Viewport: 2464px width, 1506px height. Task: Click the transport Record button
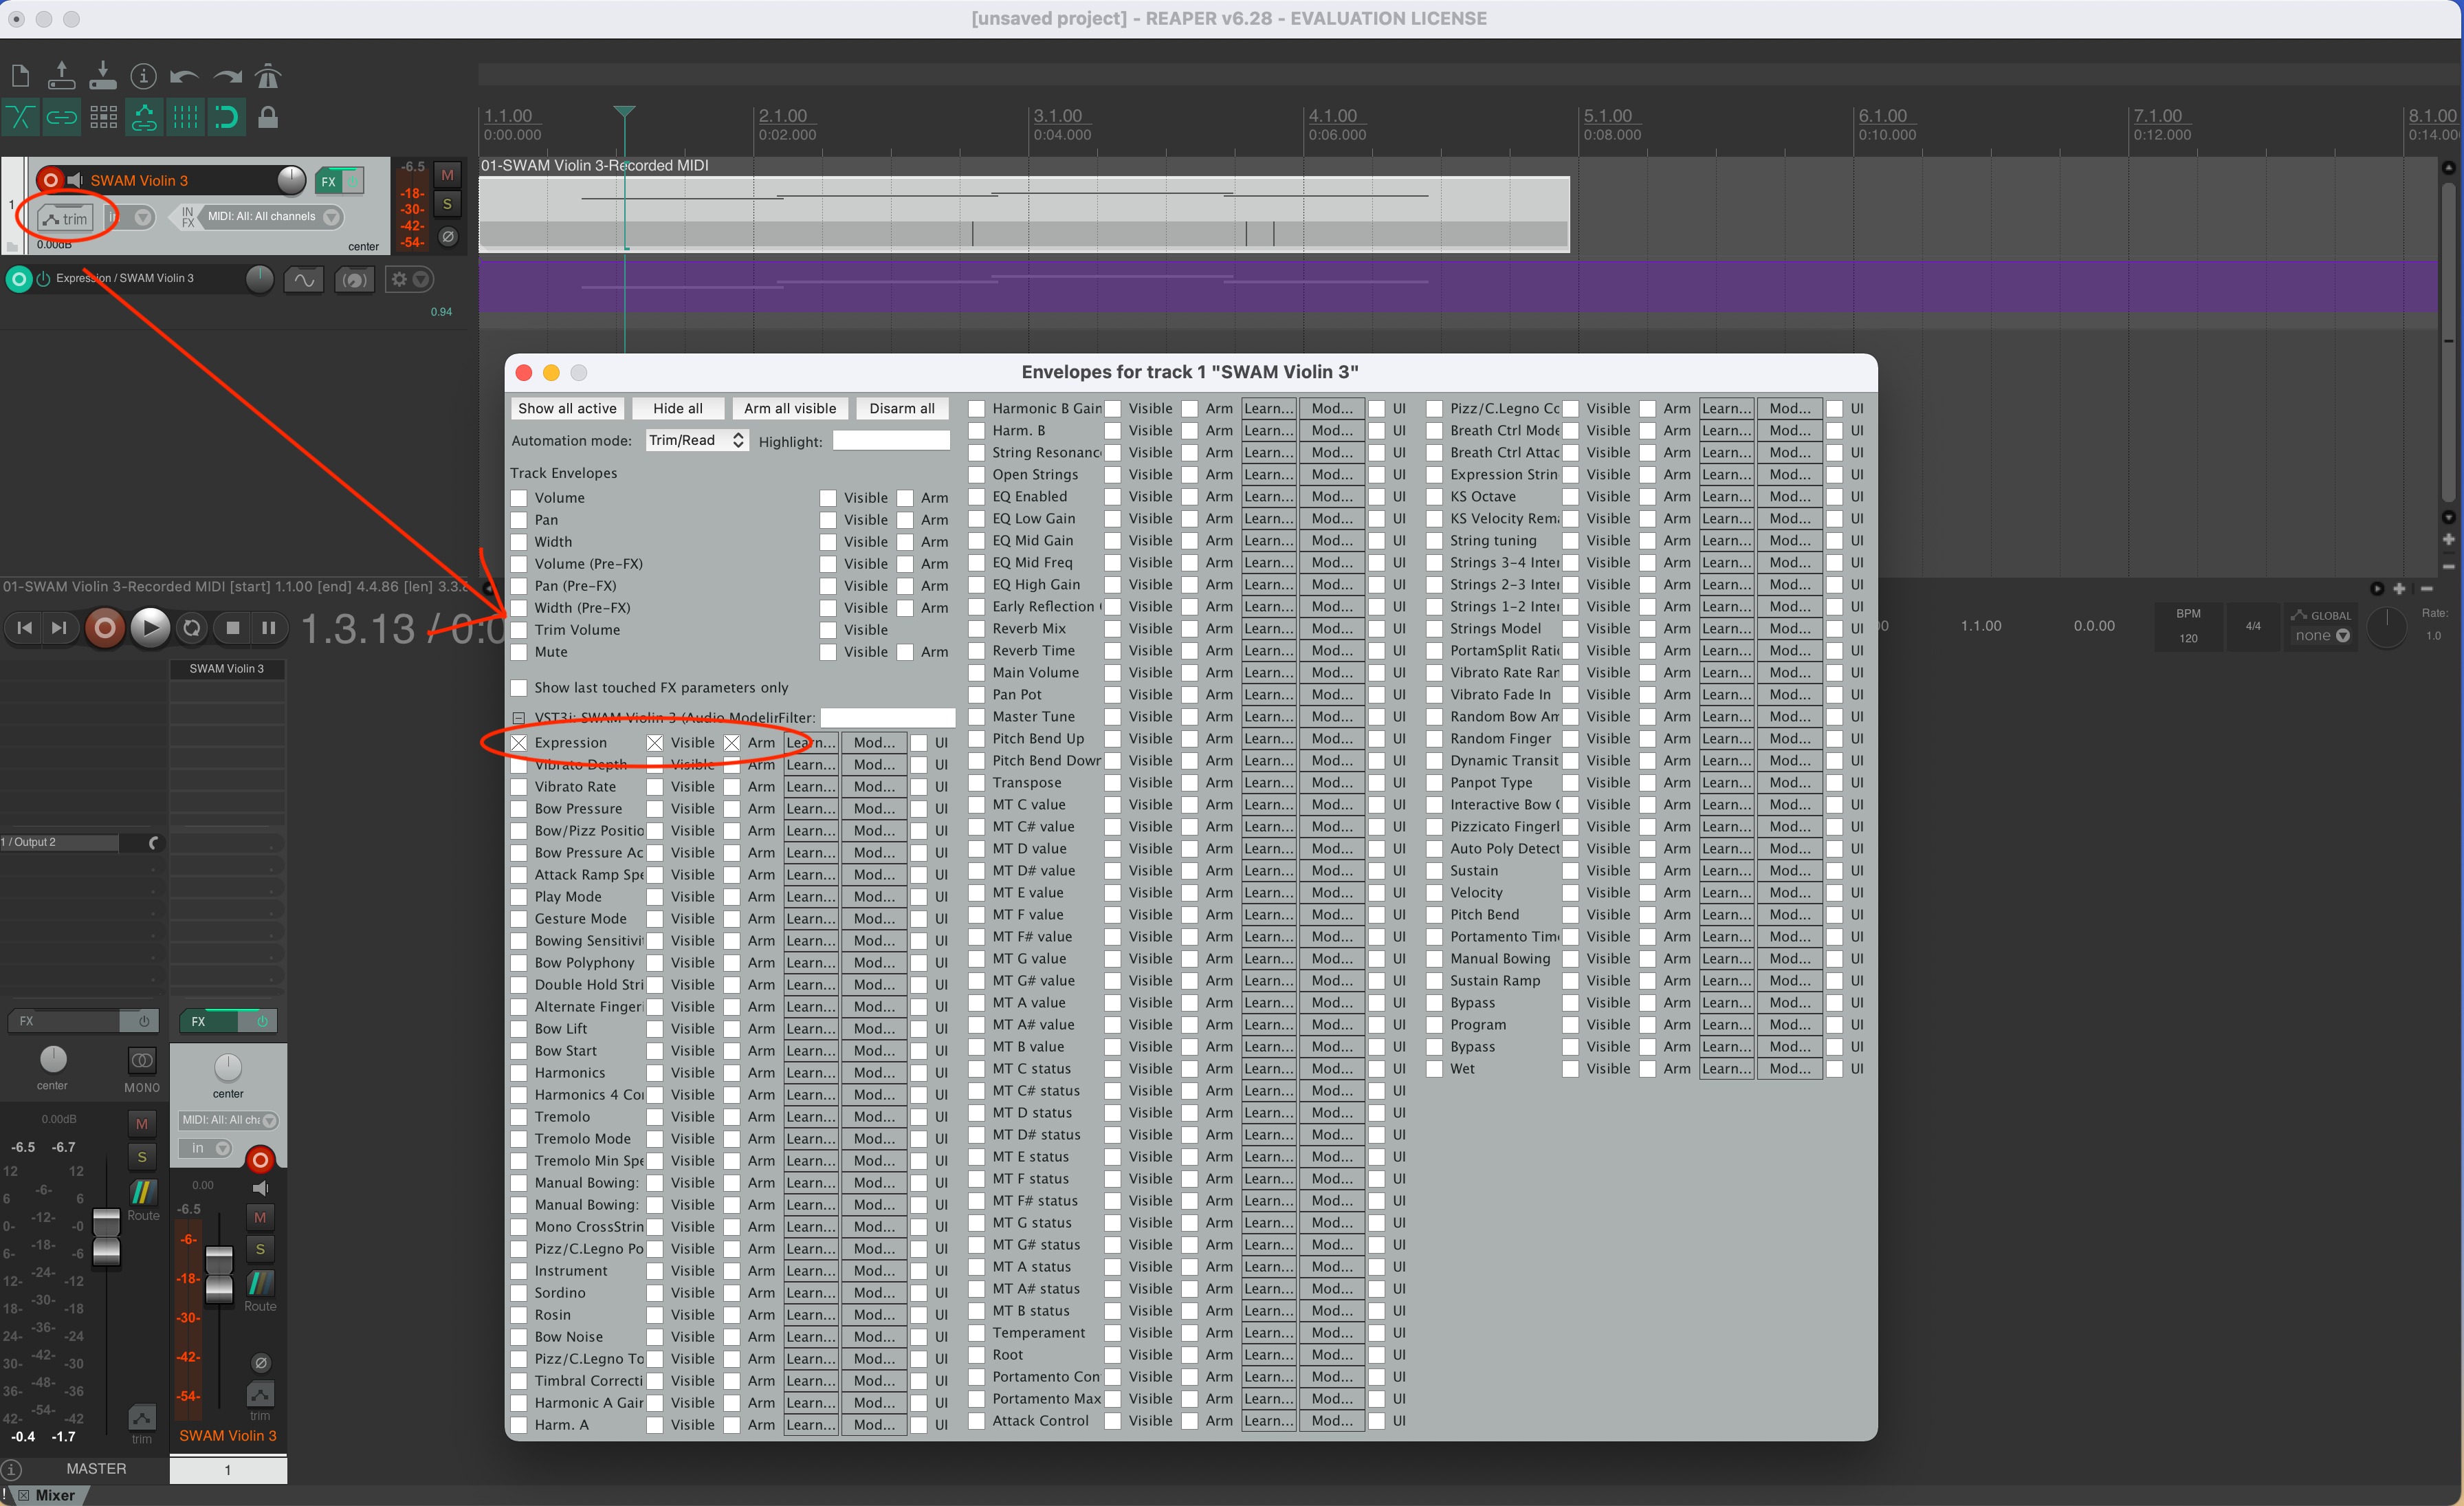(105, 628)
